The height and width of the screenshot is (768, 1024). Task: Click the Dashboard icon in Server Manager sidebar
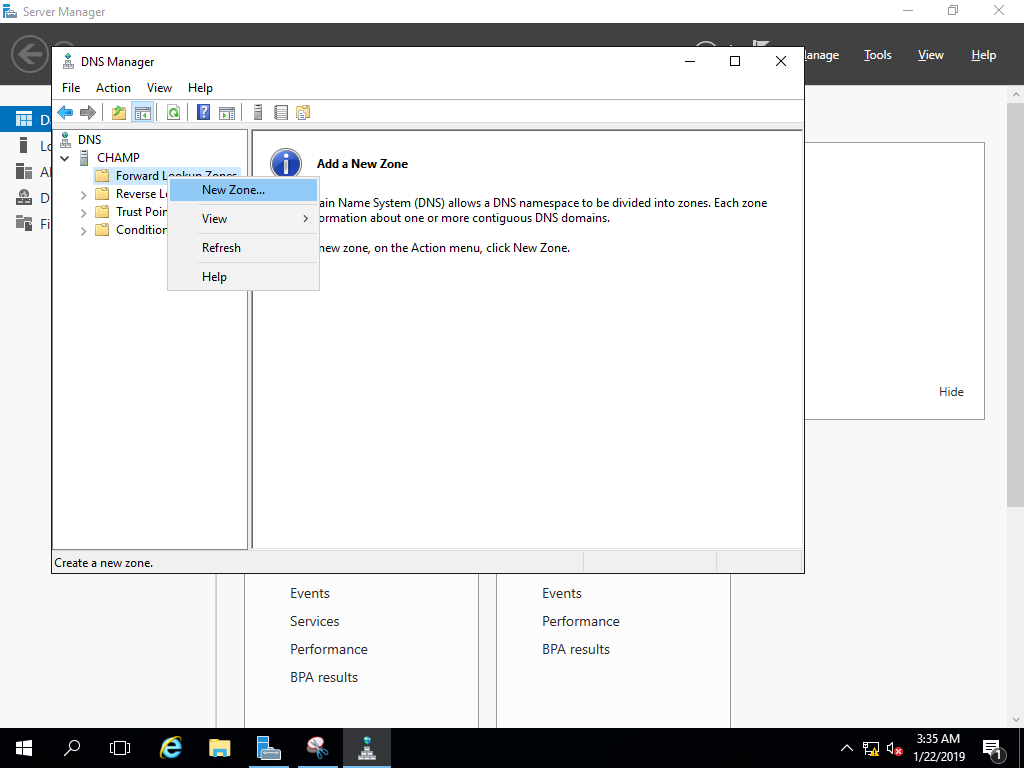24,119
